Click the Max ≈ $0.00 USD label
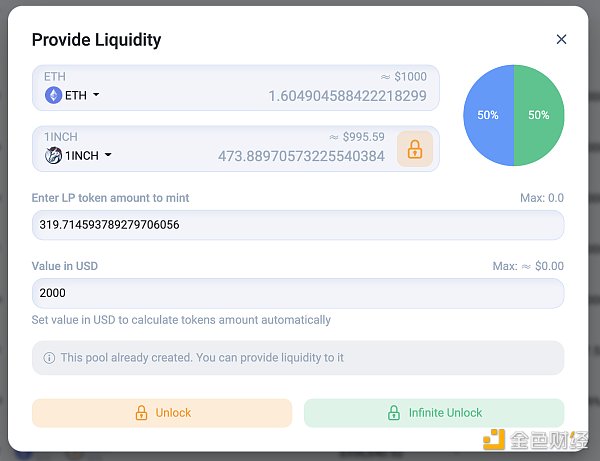Screen dimensions: 600x461 pyautogui.click(x=528, y=266)
